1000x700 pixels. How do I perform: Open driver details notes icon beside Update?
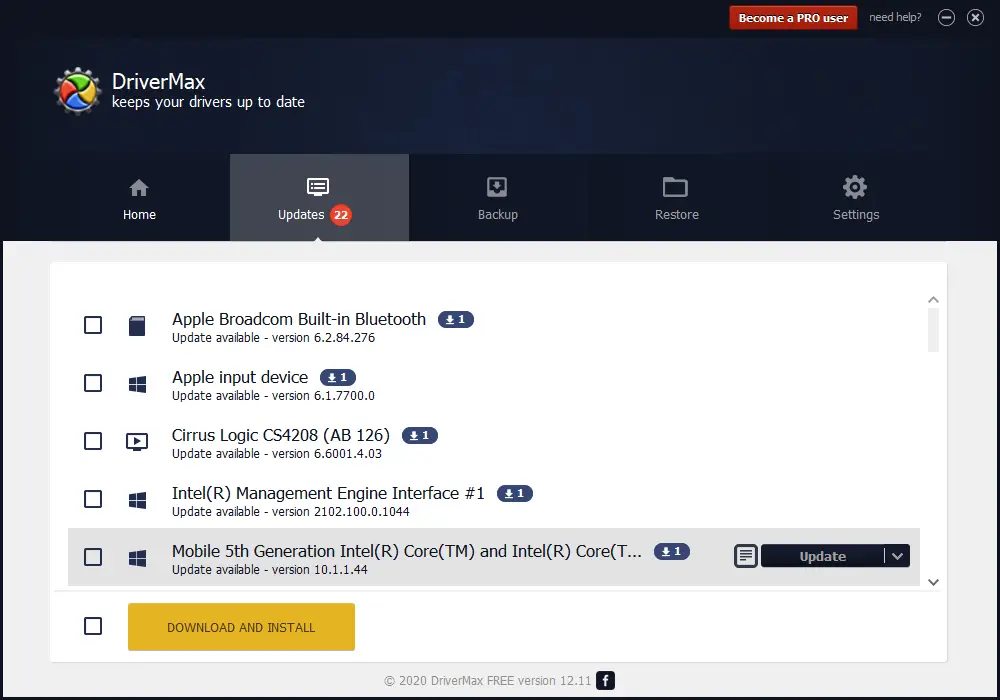[x=746, y=556]
